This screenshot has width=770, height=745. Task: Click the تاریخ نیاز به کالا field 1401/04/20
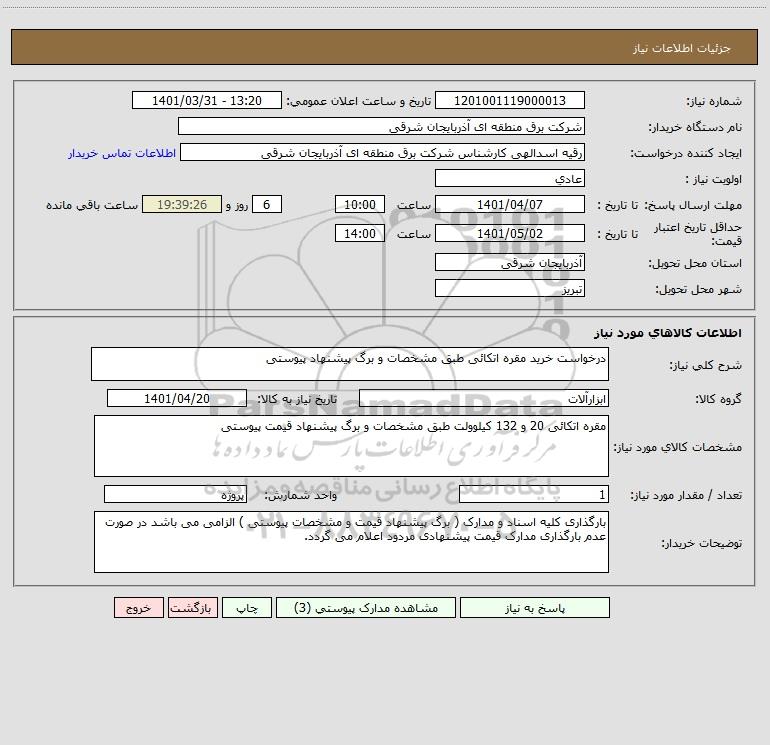[177, 398]
